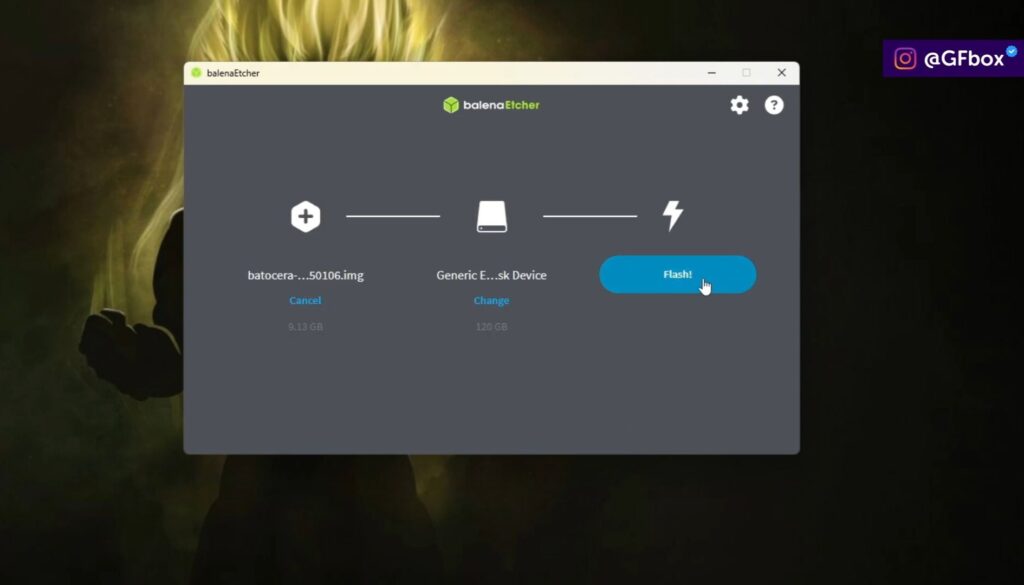Cancel the selected batocera image
The image size is (1024, 585).
tap(305, 300)
